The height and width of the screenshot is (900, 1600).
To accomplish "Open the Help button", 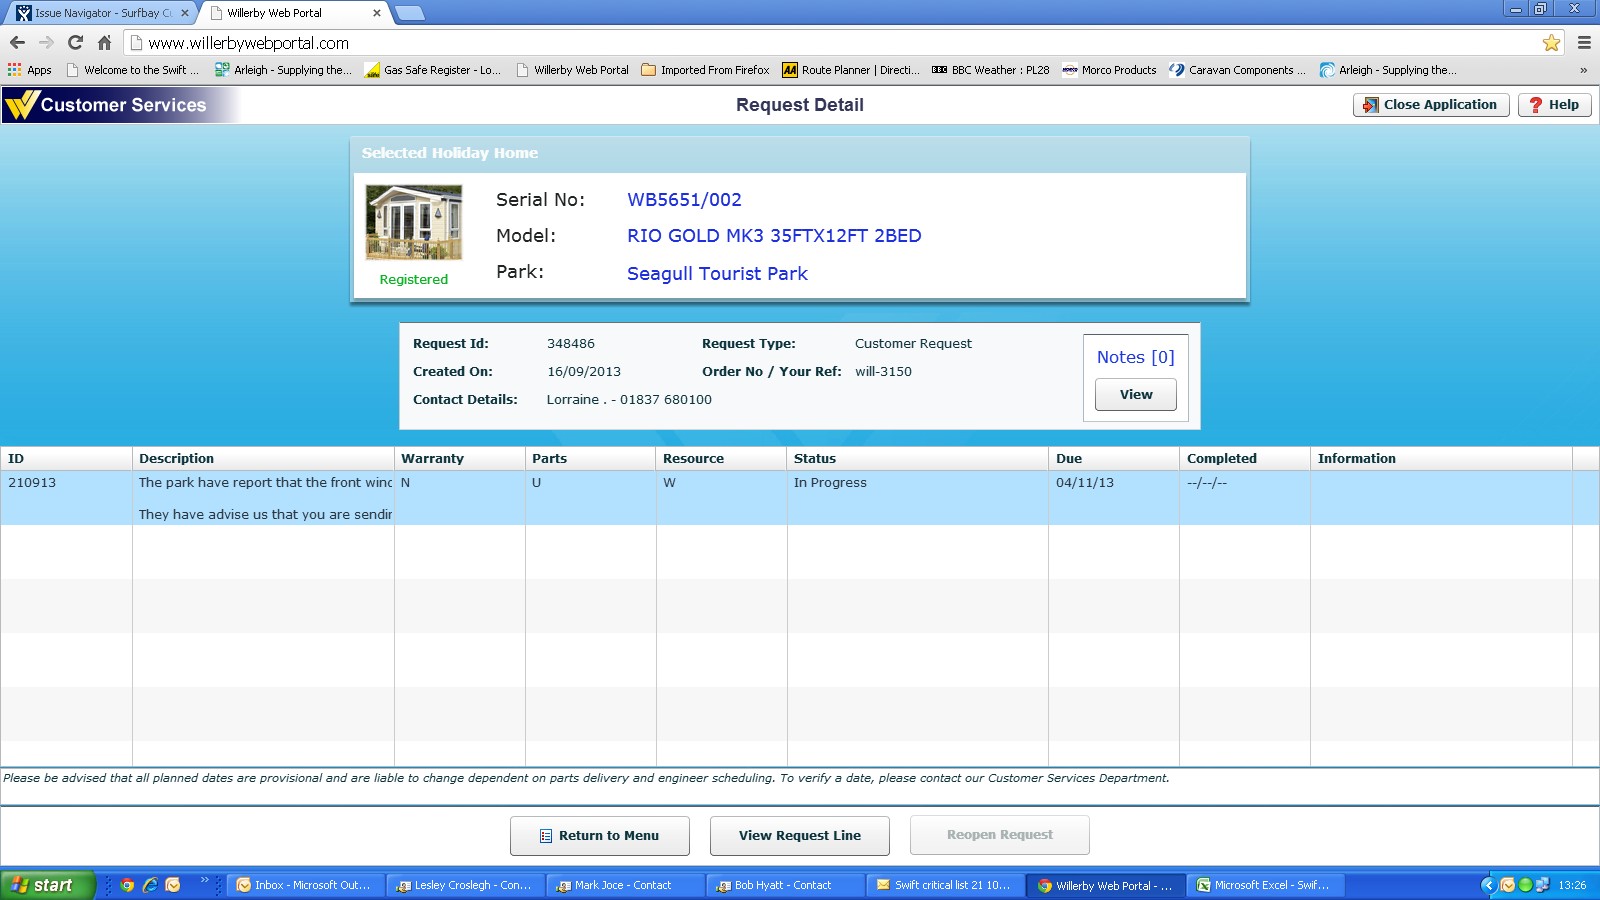I will 1554,105.
